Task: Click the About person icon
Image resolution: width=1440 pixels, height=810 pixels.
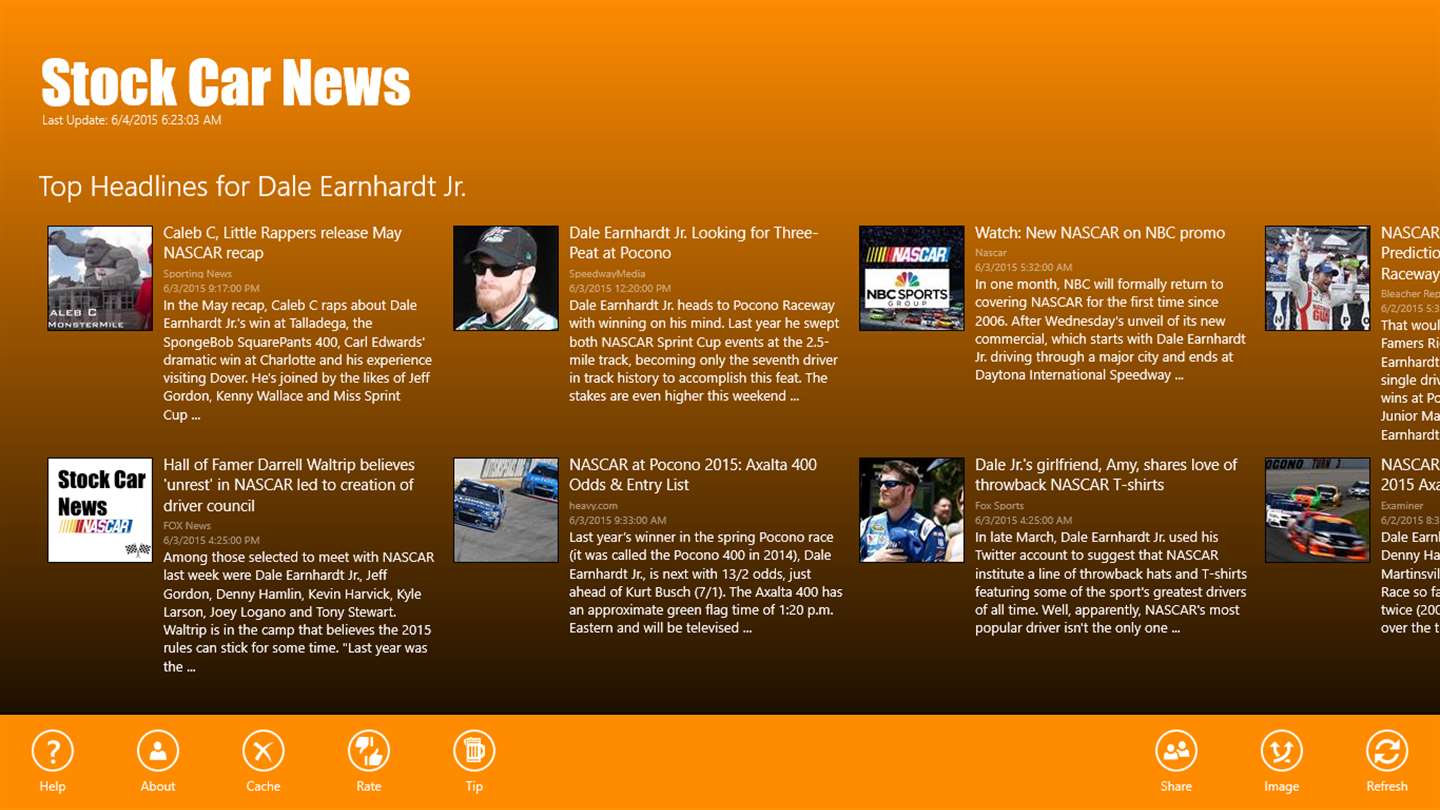Action: 158,751
